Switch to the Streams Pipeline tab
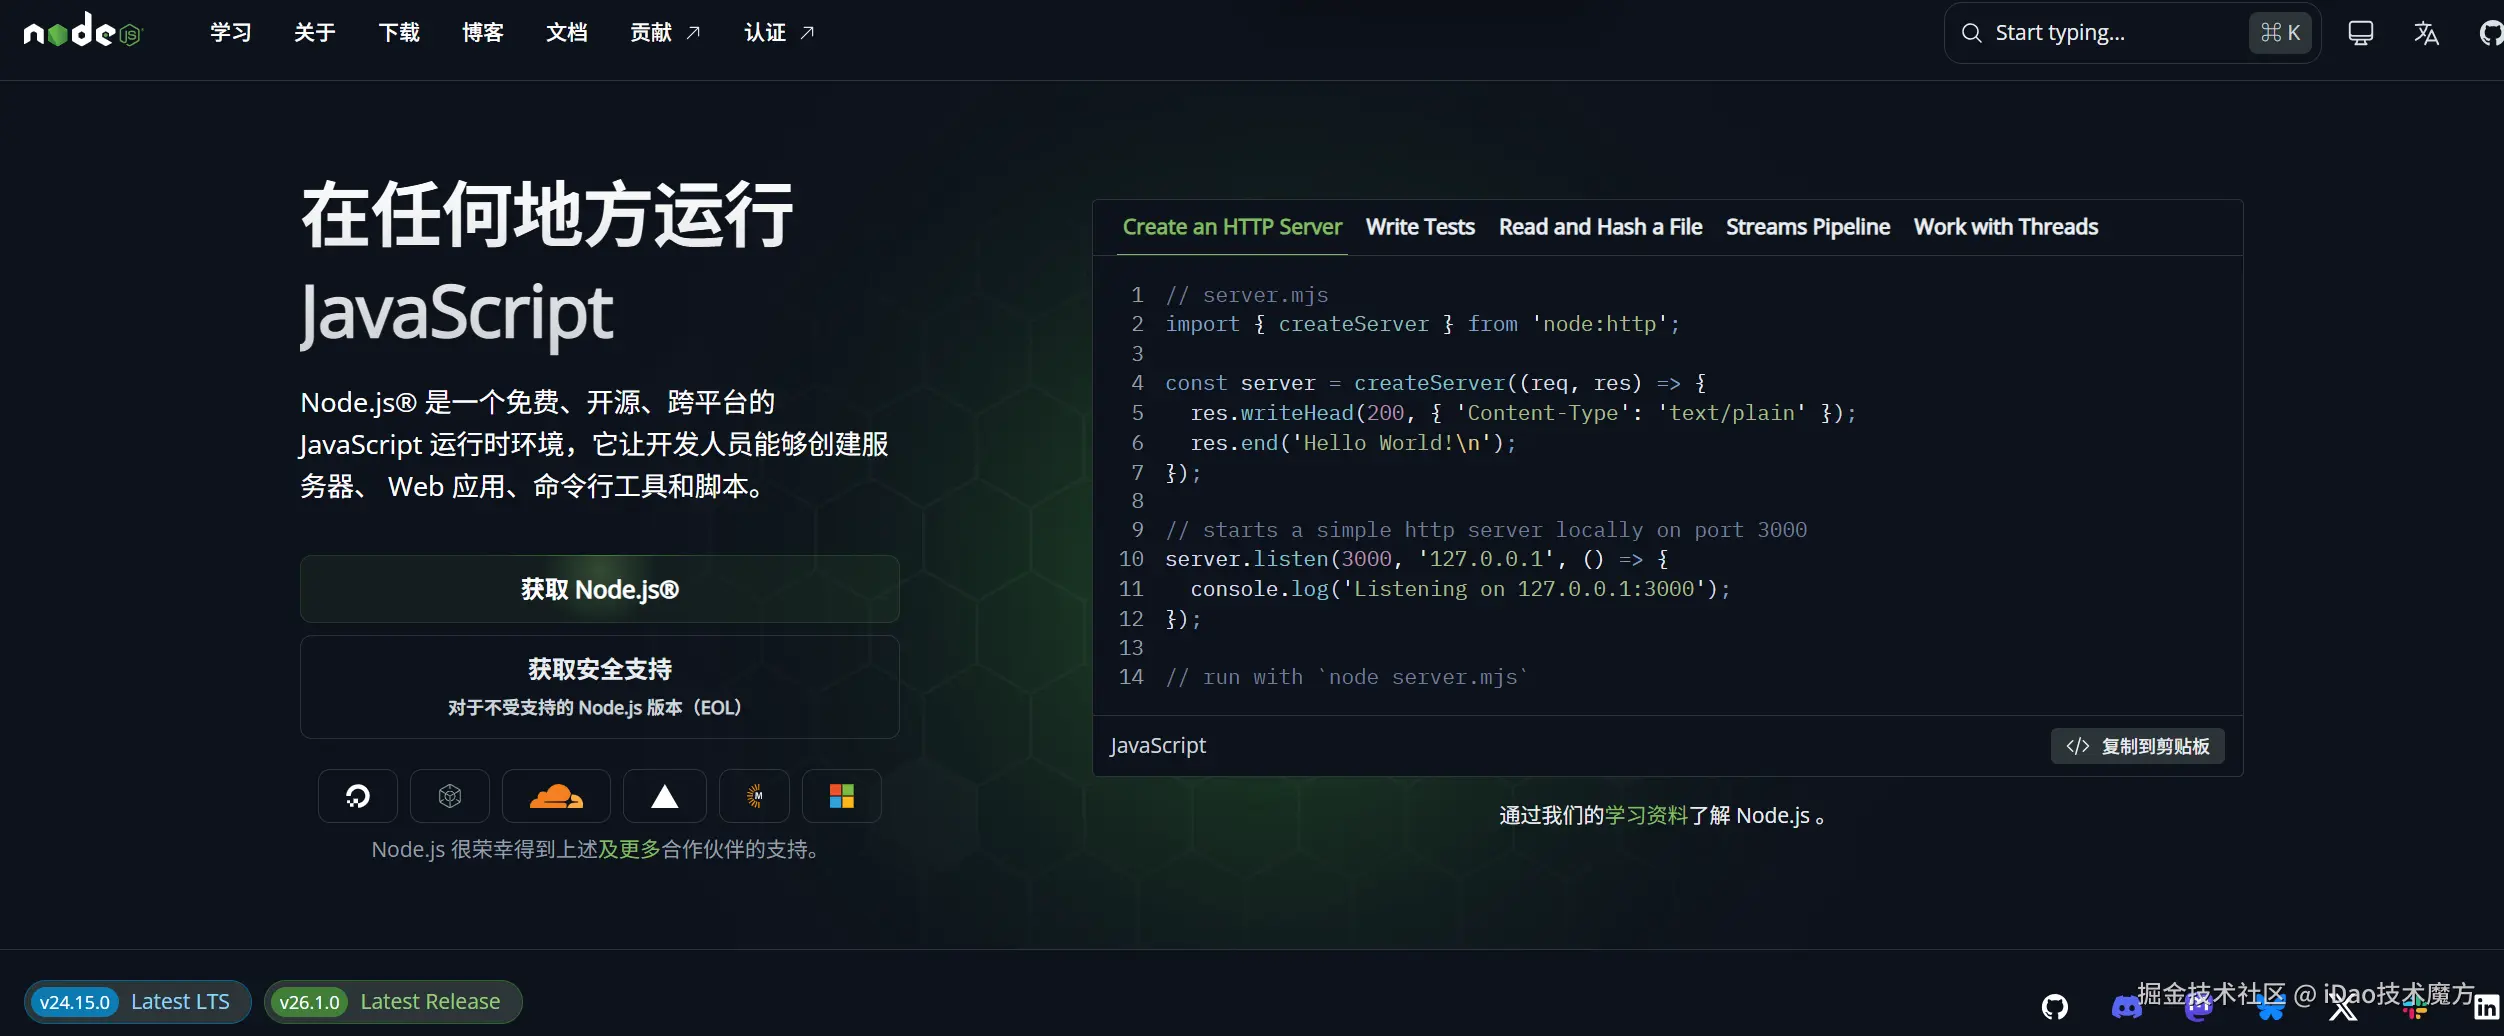This screenshot has height=1036, width=2504. [x=1808, y=227]
